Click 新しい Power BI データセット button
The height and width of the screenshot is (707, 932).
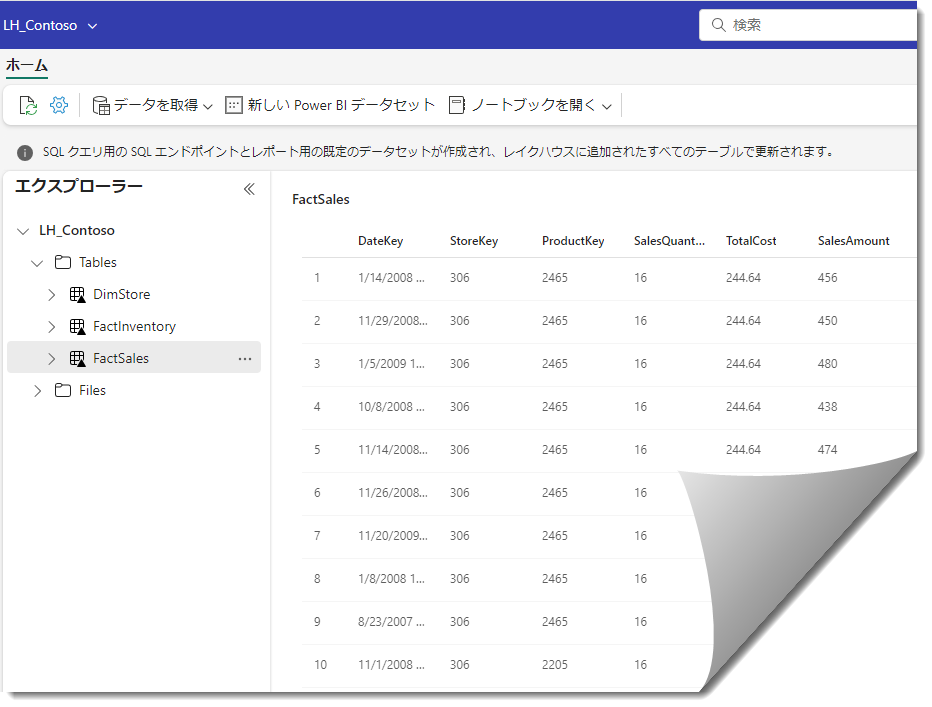(x=330, y=105)
